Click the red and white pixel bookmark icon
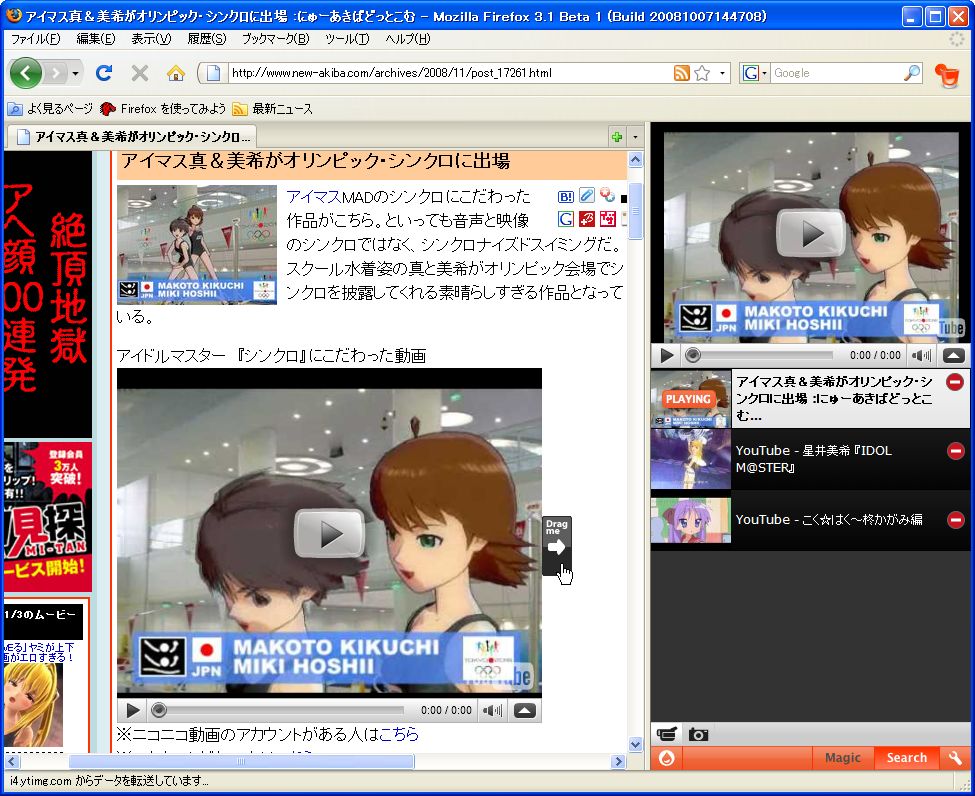975x796 pixels. [x=607, y=219]
